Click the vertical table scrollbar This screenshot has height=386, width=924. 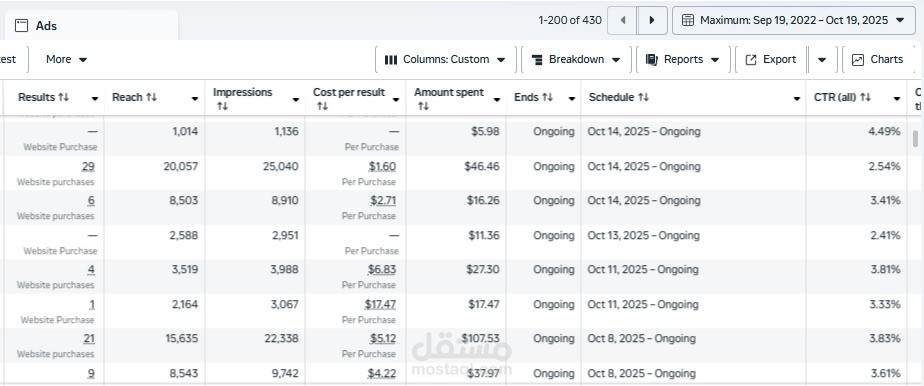pyautogui.click(x=915, y=138)
